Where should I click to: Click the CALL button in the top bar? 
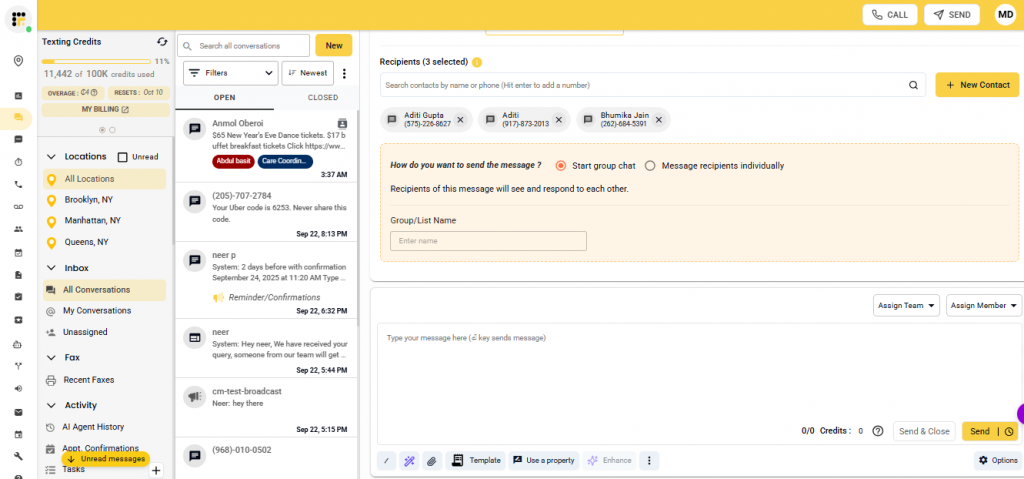point(889,14)
